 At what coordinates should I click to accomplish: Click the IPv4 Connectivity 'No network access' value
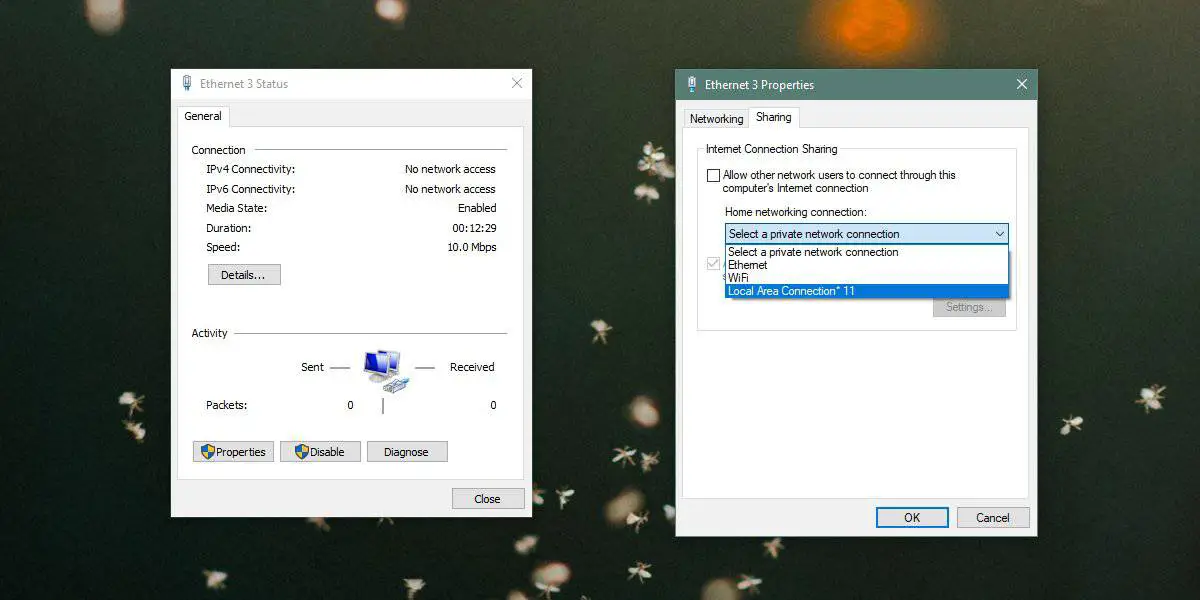click(450, 170)
